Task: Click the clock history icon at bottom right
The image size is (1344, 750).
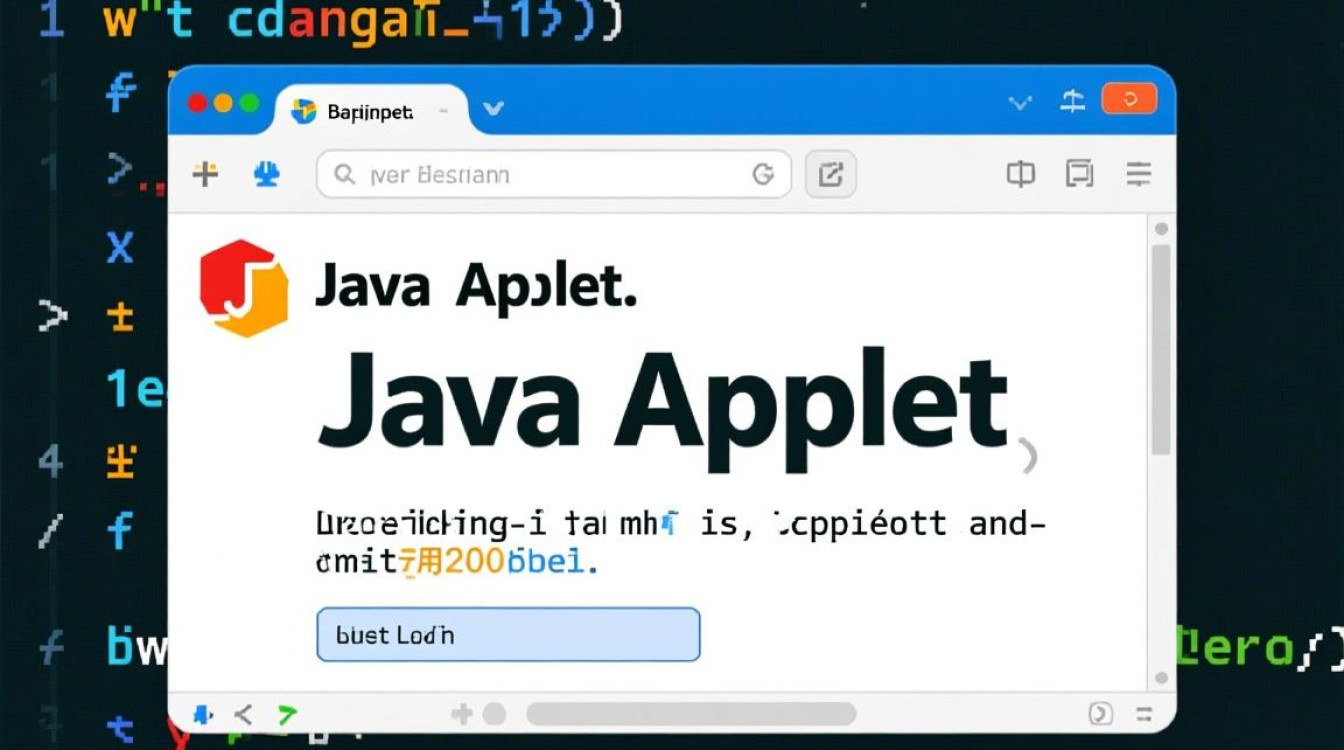Action: [1100, 714]
